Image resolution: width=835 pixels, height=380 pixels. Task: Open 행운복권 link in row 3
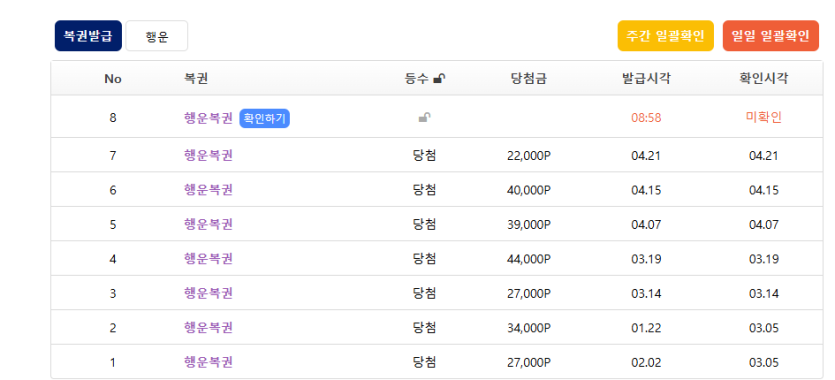[x=208, y=293]
